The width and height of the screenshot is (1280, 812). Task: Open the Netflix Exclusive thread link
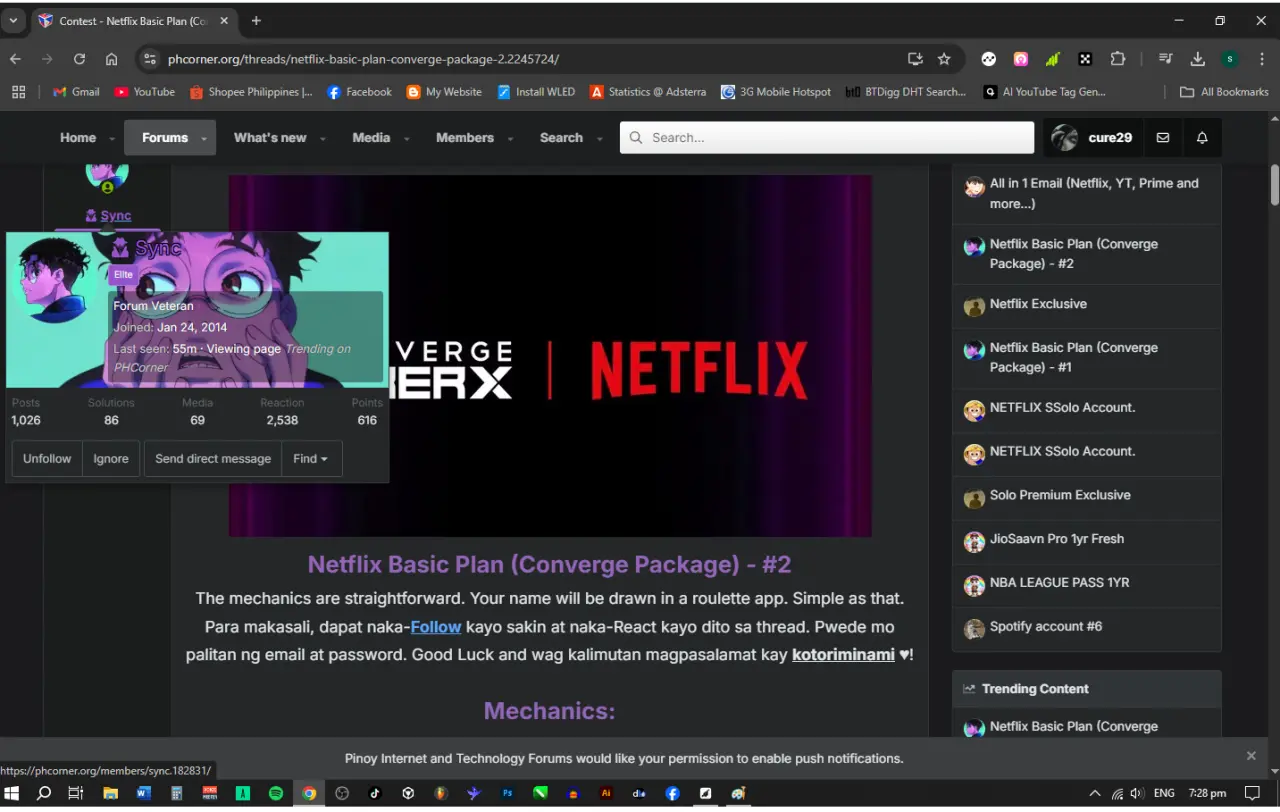point(1038,304)
